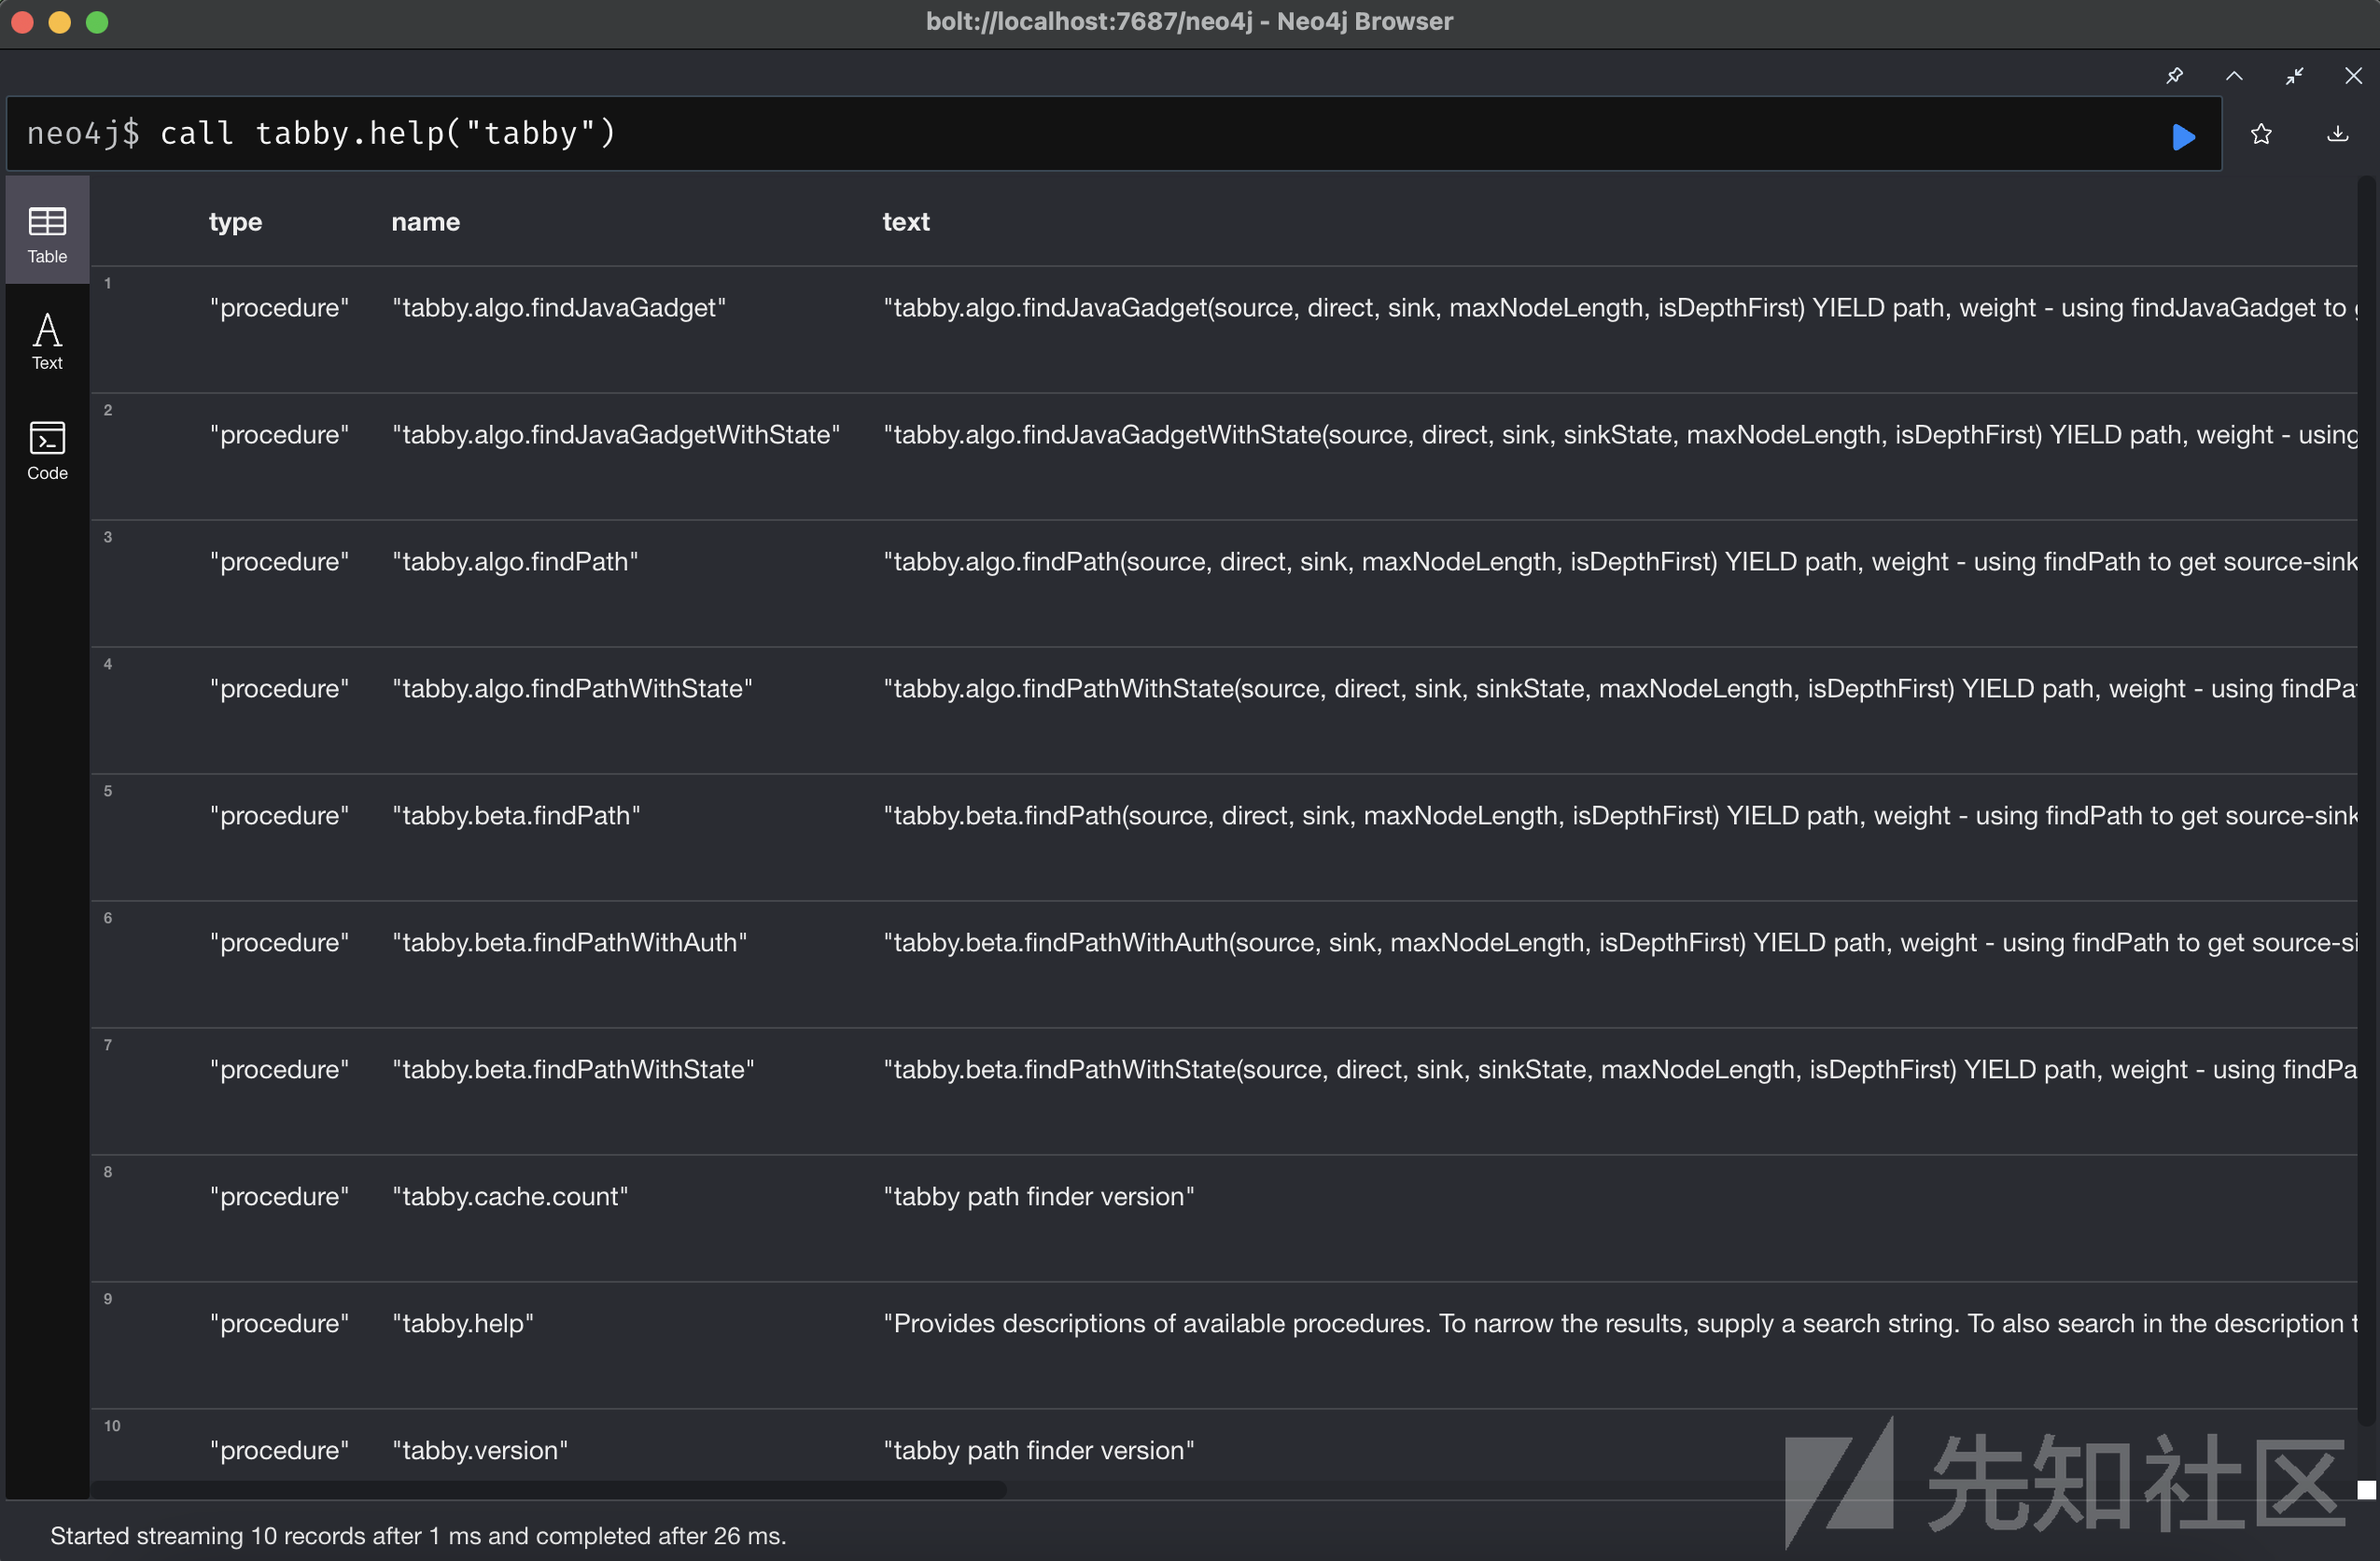Pin the result frame
2380x1561 pixels.
2174,76
